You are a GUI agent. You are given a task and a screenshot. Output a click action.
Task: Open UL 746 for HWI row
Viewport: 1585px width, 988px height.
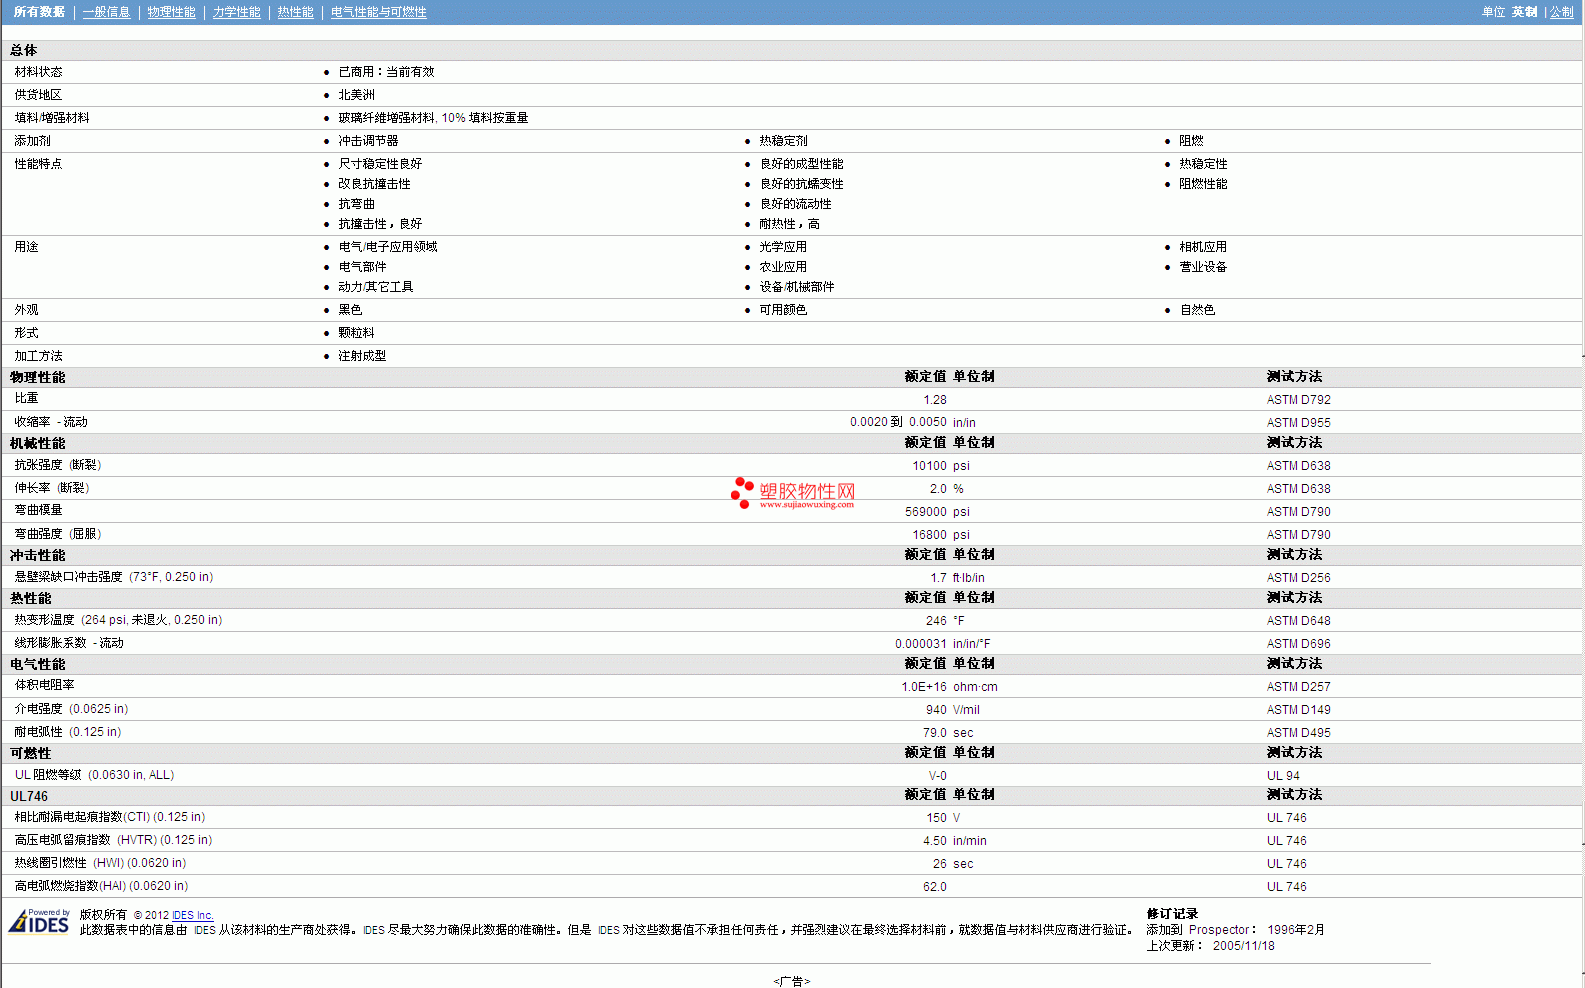[1286, 864]
